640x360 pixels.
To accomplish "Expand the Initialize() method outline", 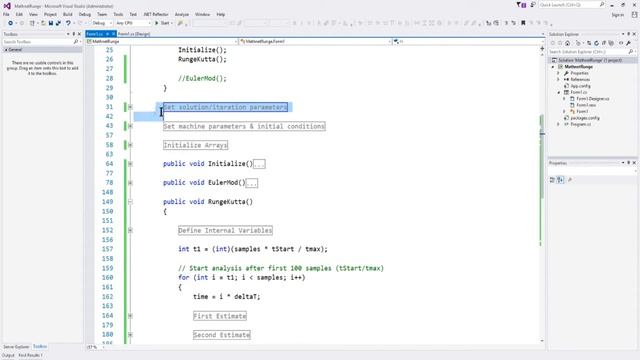I will [x=130, y=164].
